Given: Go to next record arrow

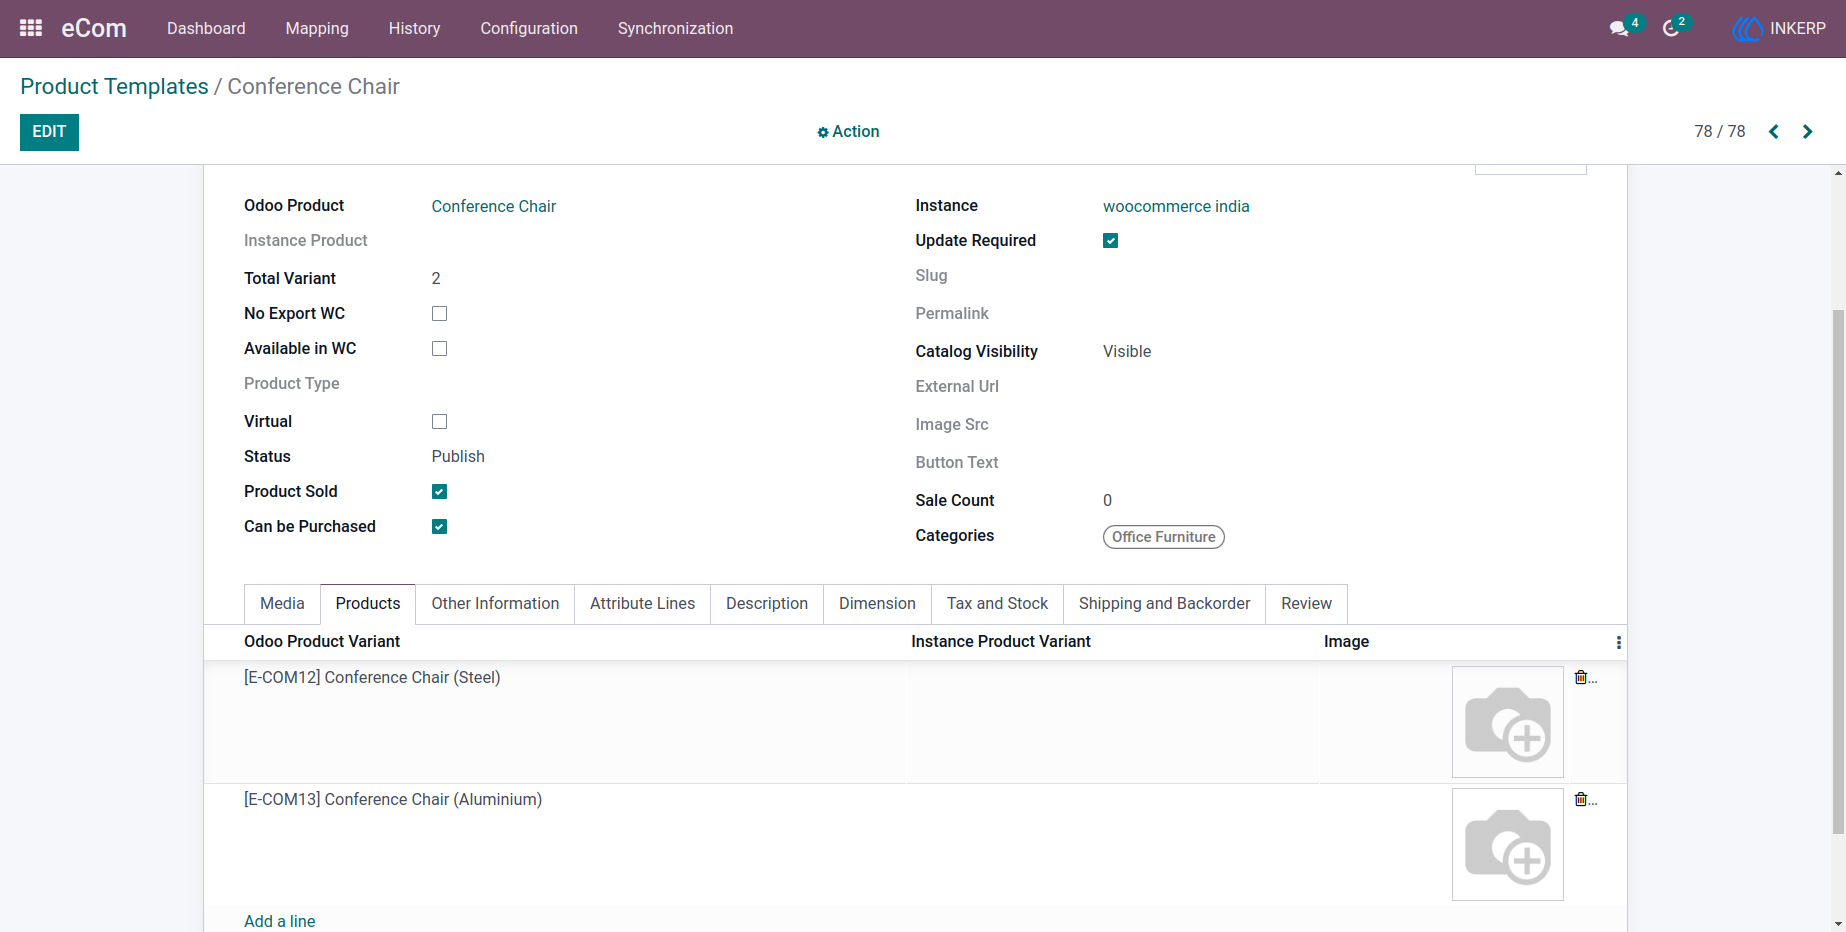Looking at the screenshot, I should click(1808, 132).
